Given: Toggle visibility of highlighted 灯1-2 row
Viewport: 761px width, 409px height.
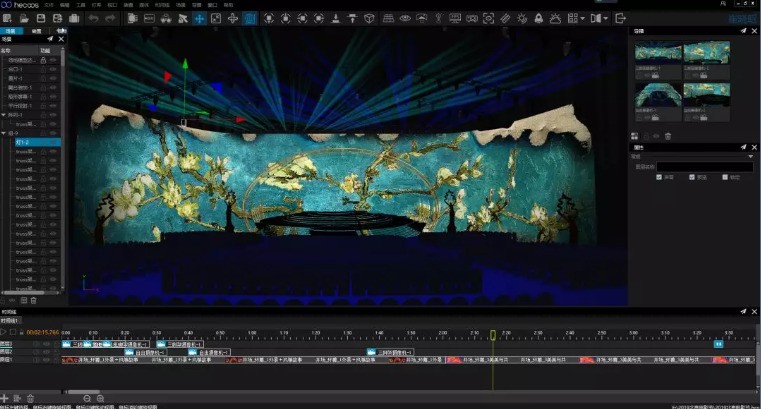Looking at the screenshot, I should coord(53,142).
